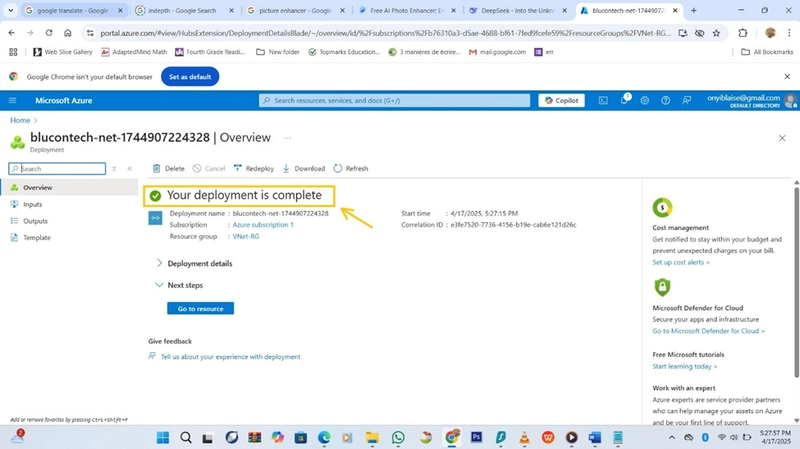
Task: Open the notifications bell
Action: 624,100
